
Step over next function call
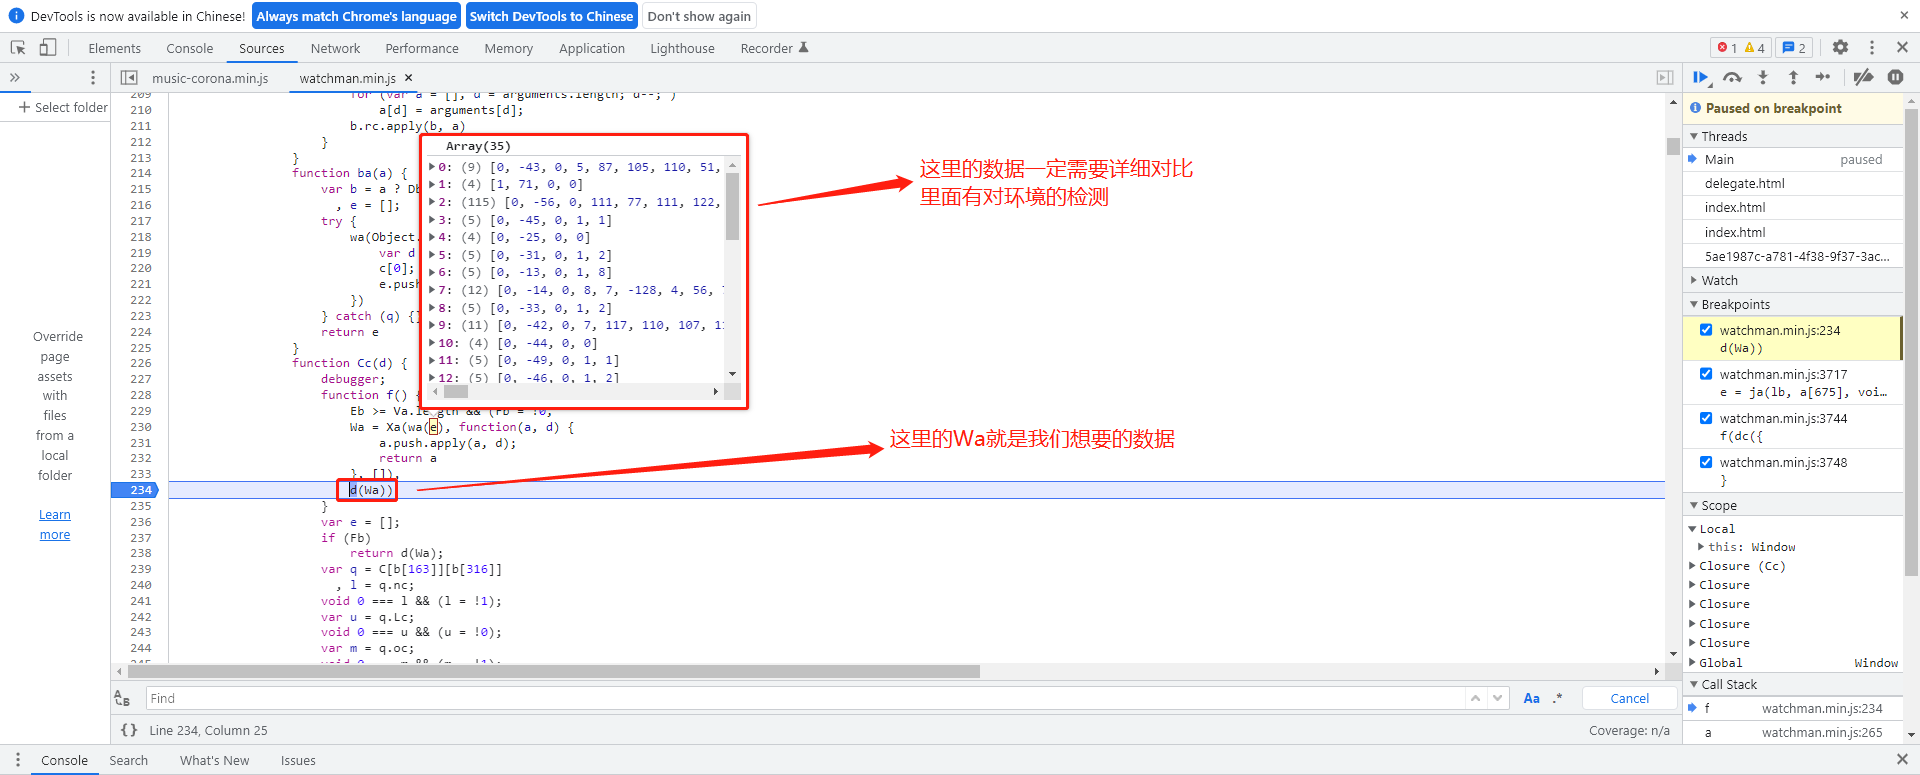click(1732, 78)
